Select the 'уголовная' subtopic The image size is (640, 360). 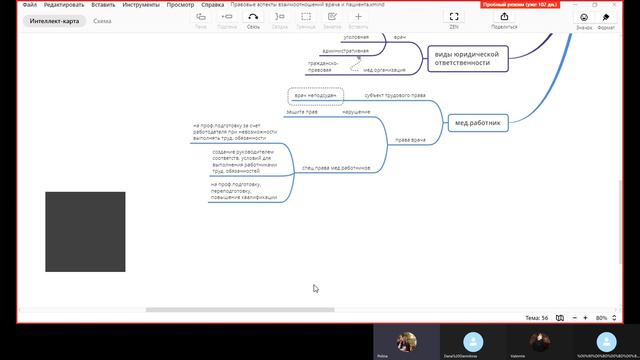tap(356, 37)
